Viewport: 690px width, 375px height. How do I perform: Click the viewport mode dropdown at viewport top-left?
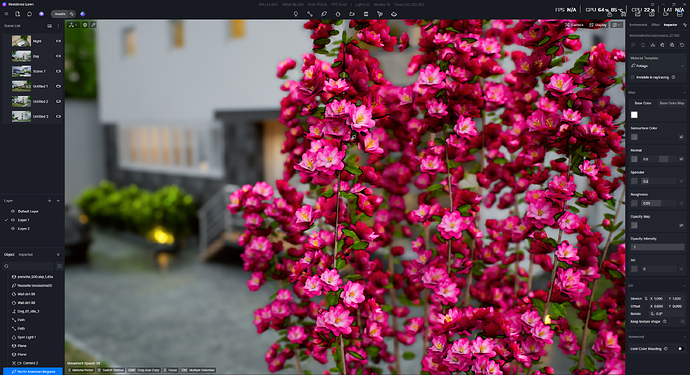click(73, 25)
